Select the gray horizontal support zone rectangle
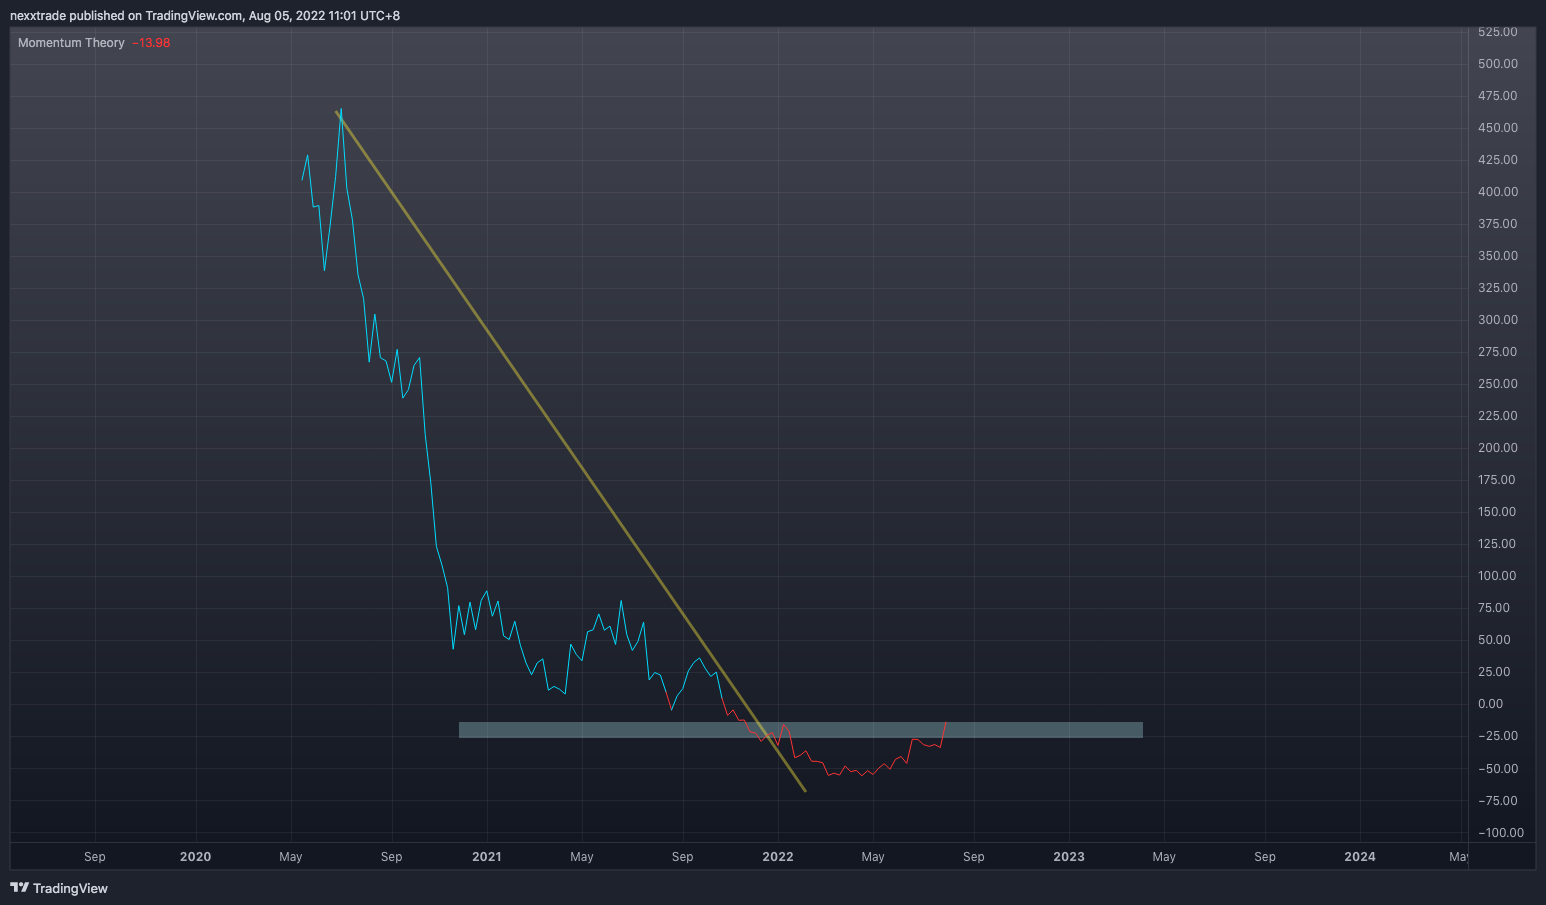Image resolution: width=1546 pixels, height=905 pixels. (x=800, y=730)
